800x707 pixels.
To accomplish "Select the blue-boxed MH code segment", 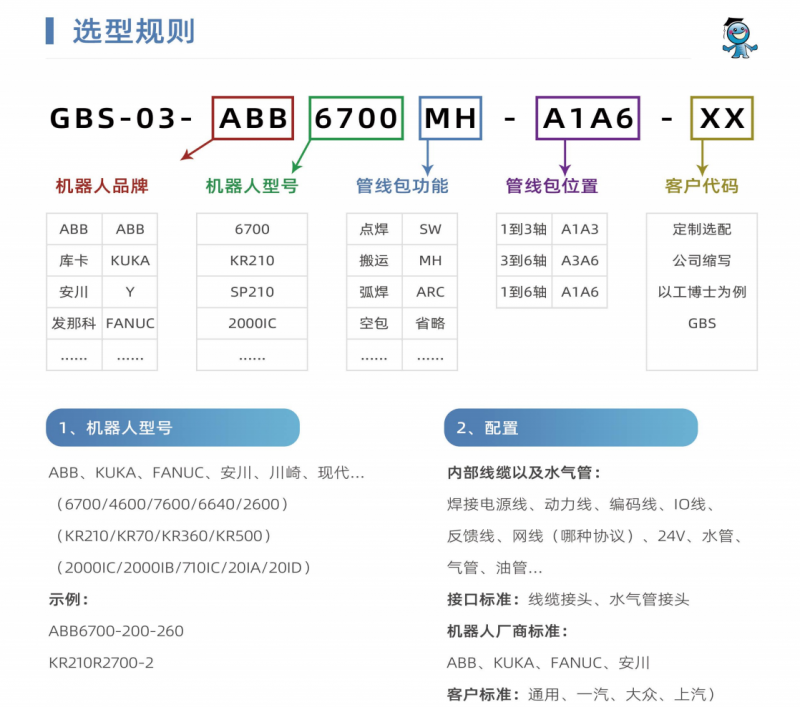I will point(451,118).
